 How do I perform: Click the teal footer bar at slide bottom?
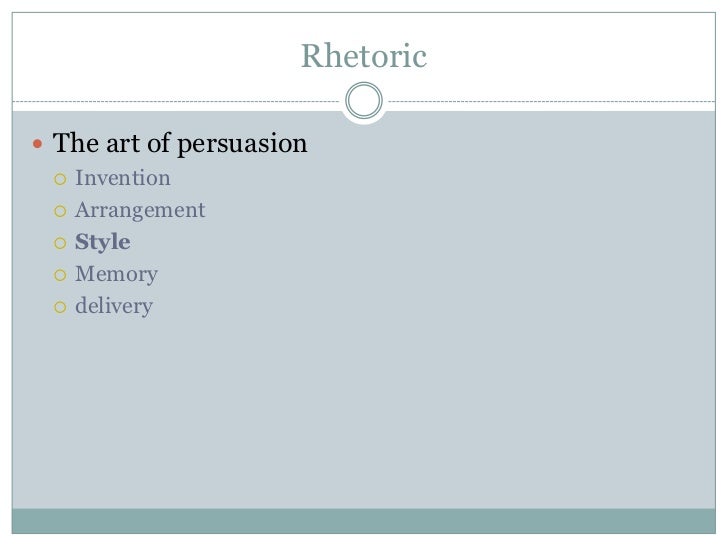[x=363, y=522]
